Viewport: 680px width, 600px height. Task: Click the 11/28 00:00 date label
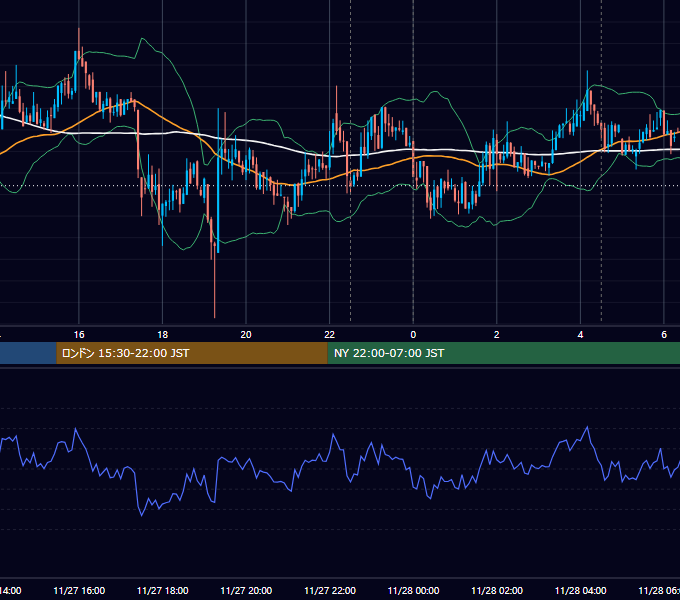413,590
